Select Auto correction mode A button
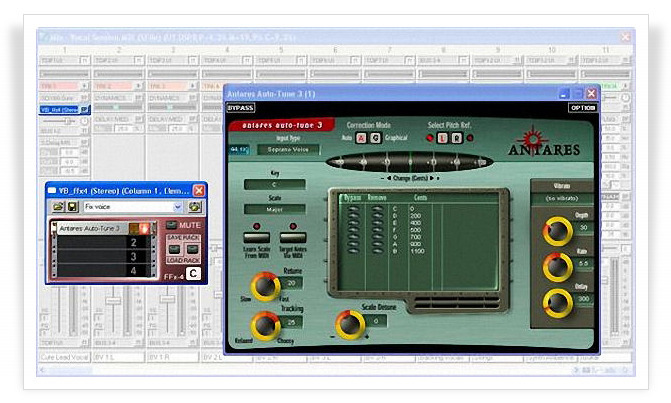This screenshot has height=403, width=671. (x=362, y=138)
